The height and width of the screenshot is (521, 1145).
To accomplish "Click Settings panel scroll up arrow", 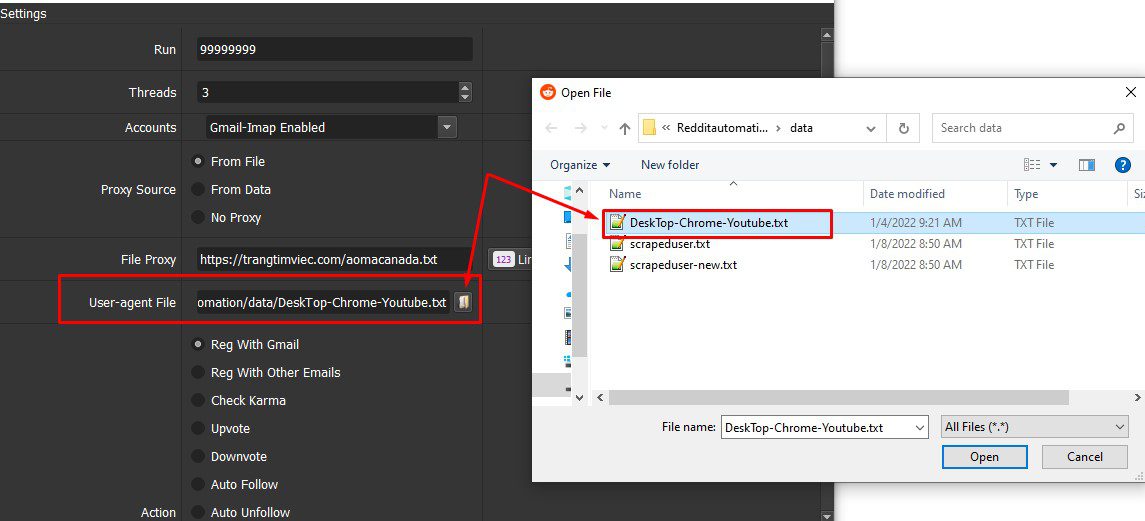I will [827, 34].
